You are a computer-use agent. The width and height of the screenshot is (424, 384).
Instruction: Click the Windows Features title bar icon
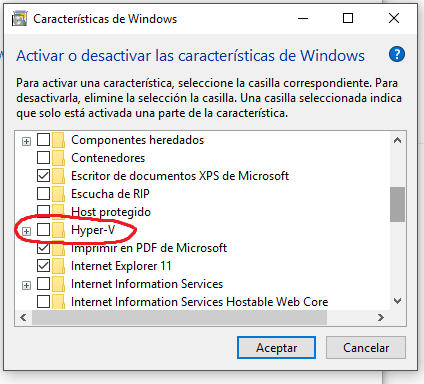(19, 19)
